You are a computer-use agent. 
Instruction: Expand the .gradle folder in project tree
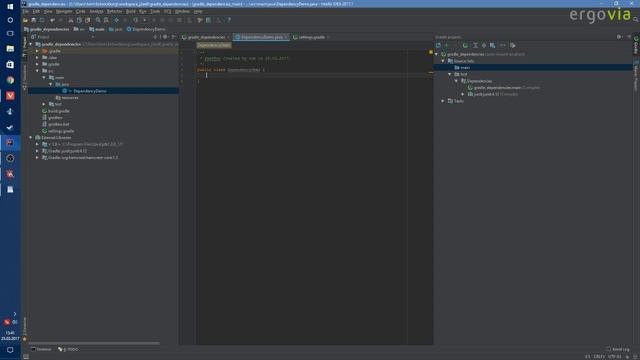point(38,51)
